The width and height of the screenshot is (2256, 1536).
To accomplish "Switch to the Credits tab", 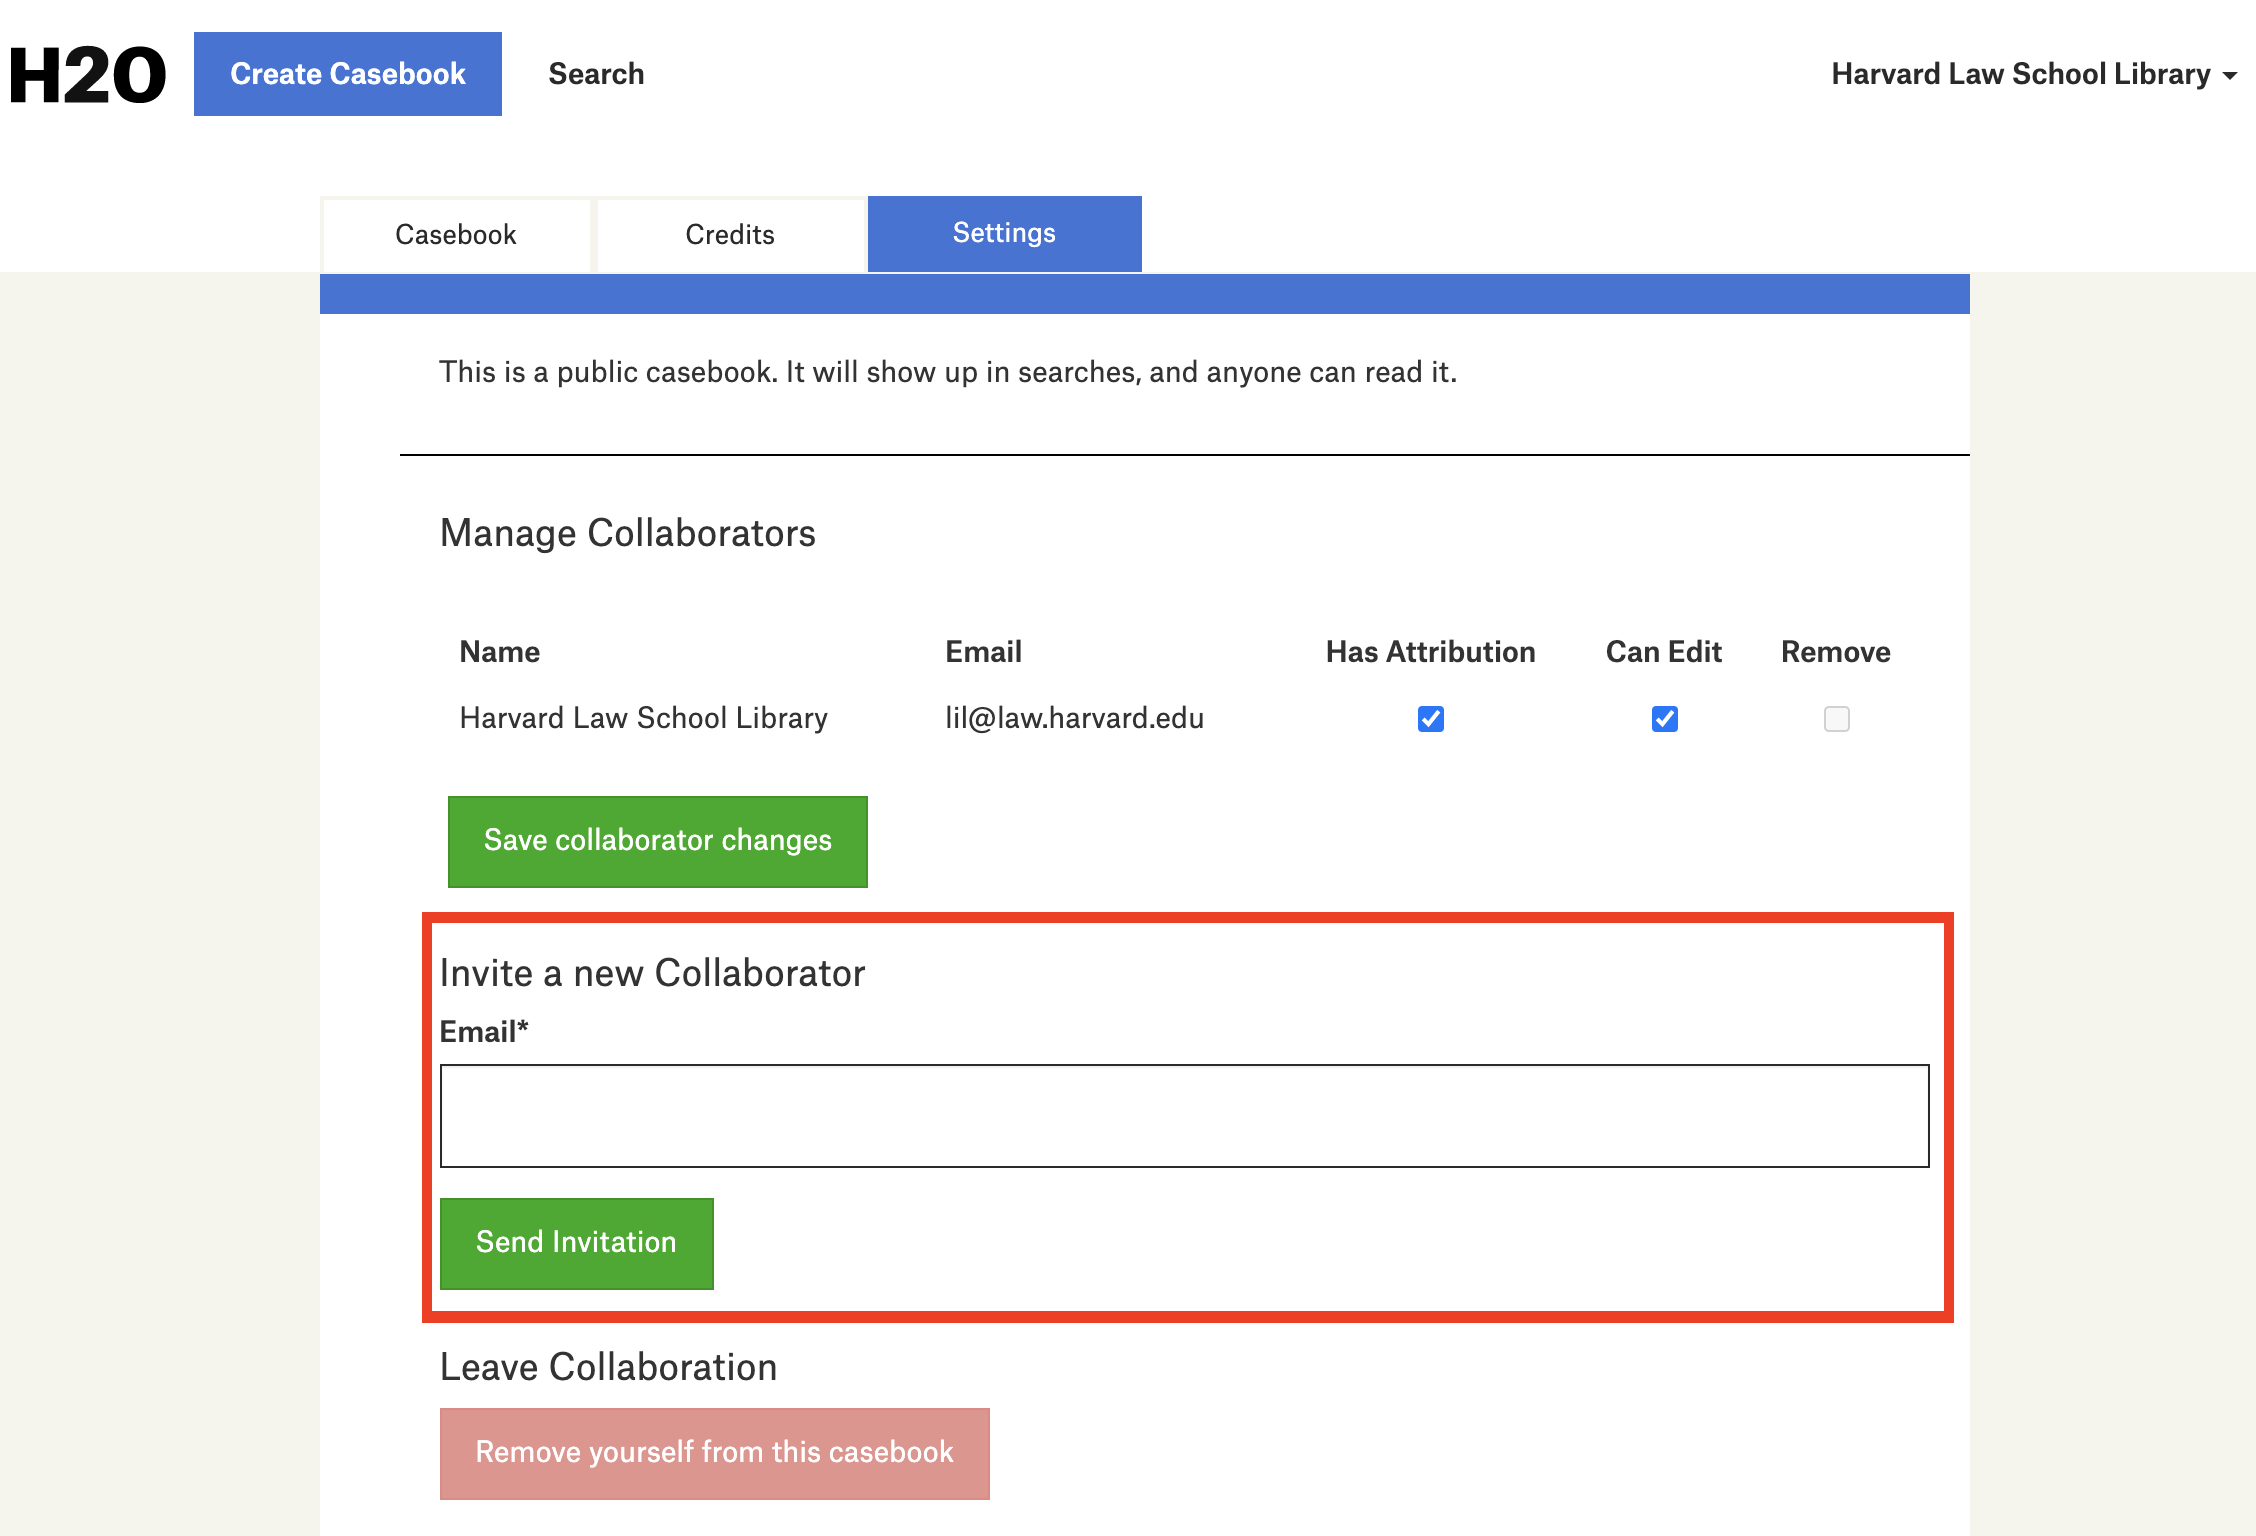I will 730,235.
